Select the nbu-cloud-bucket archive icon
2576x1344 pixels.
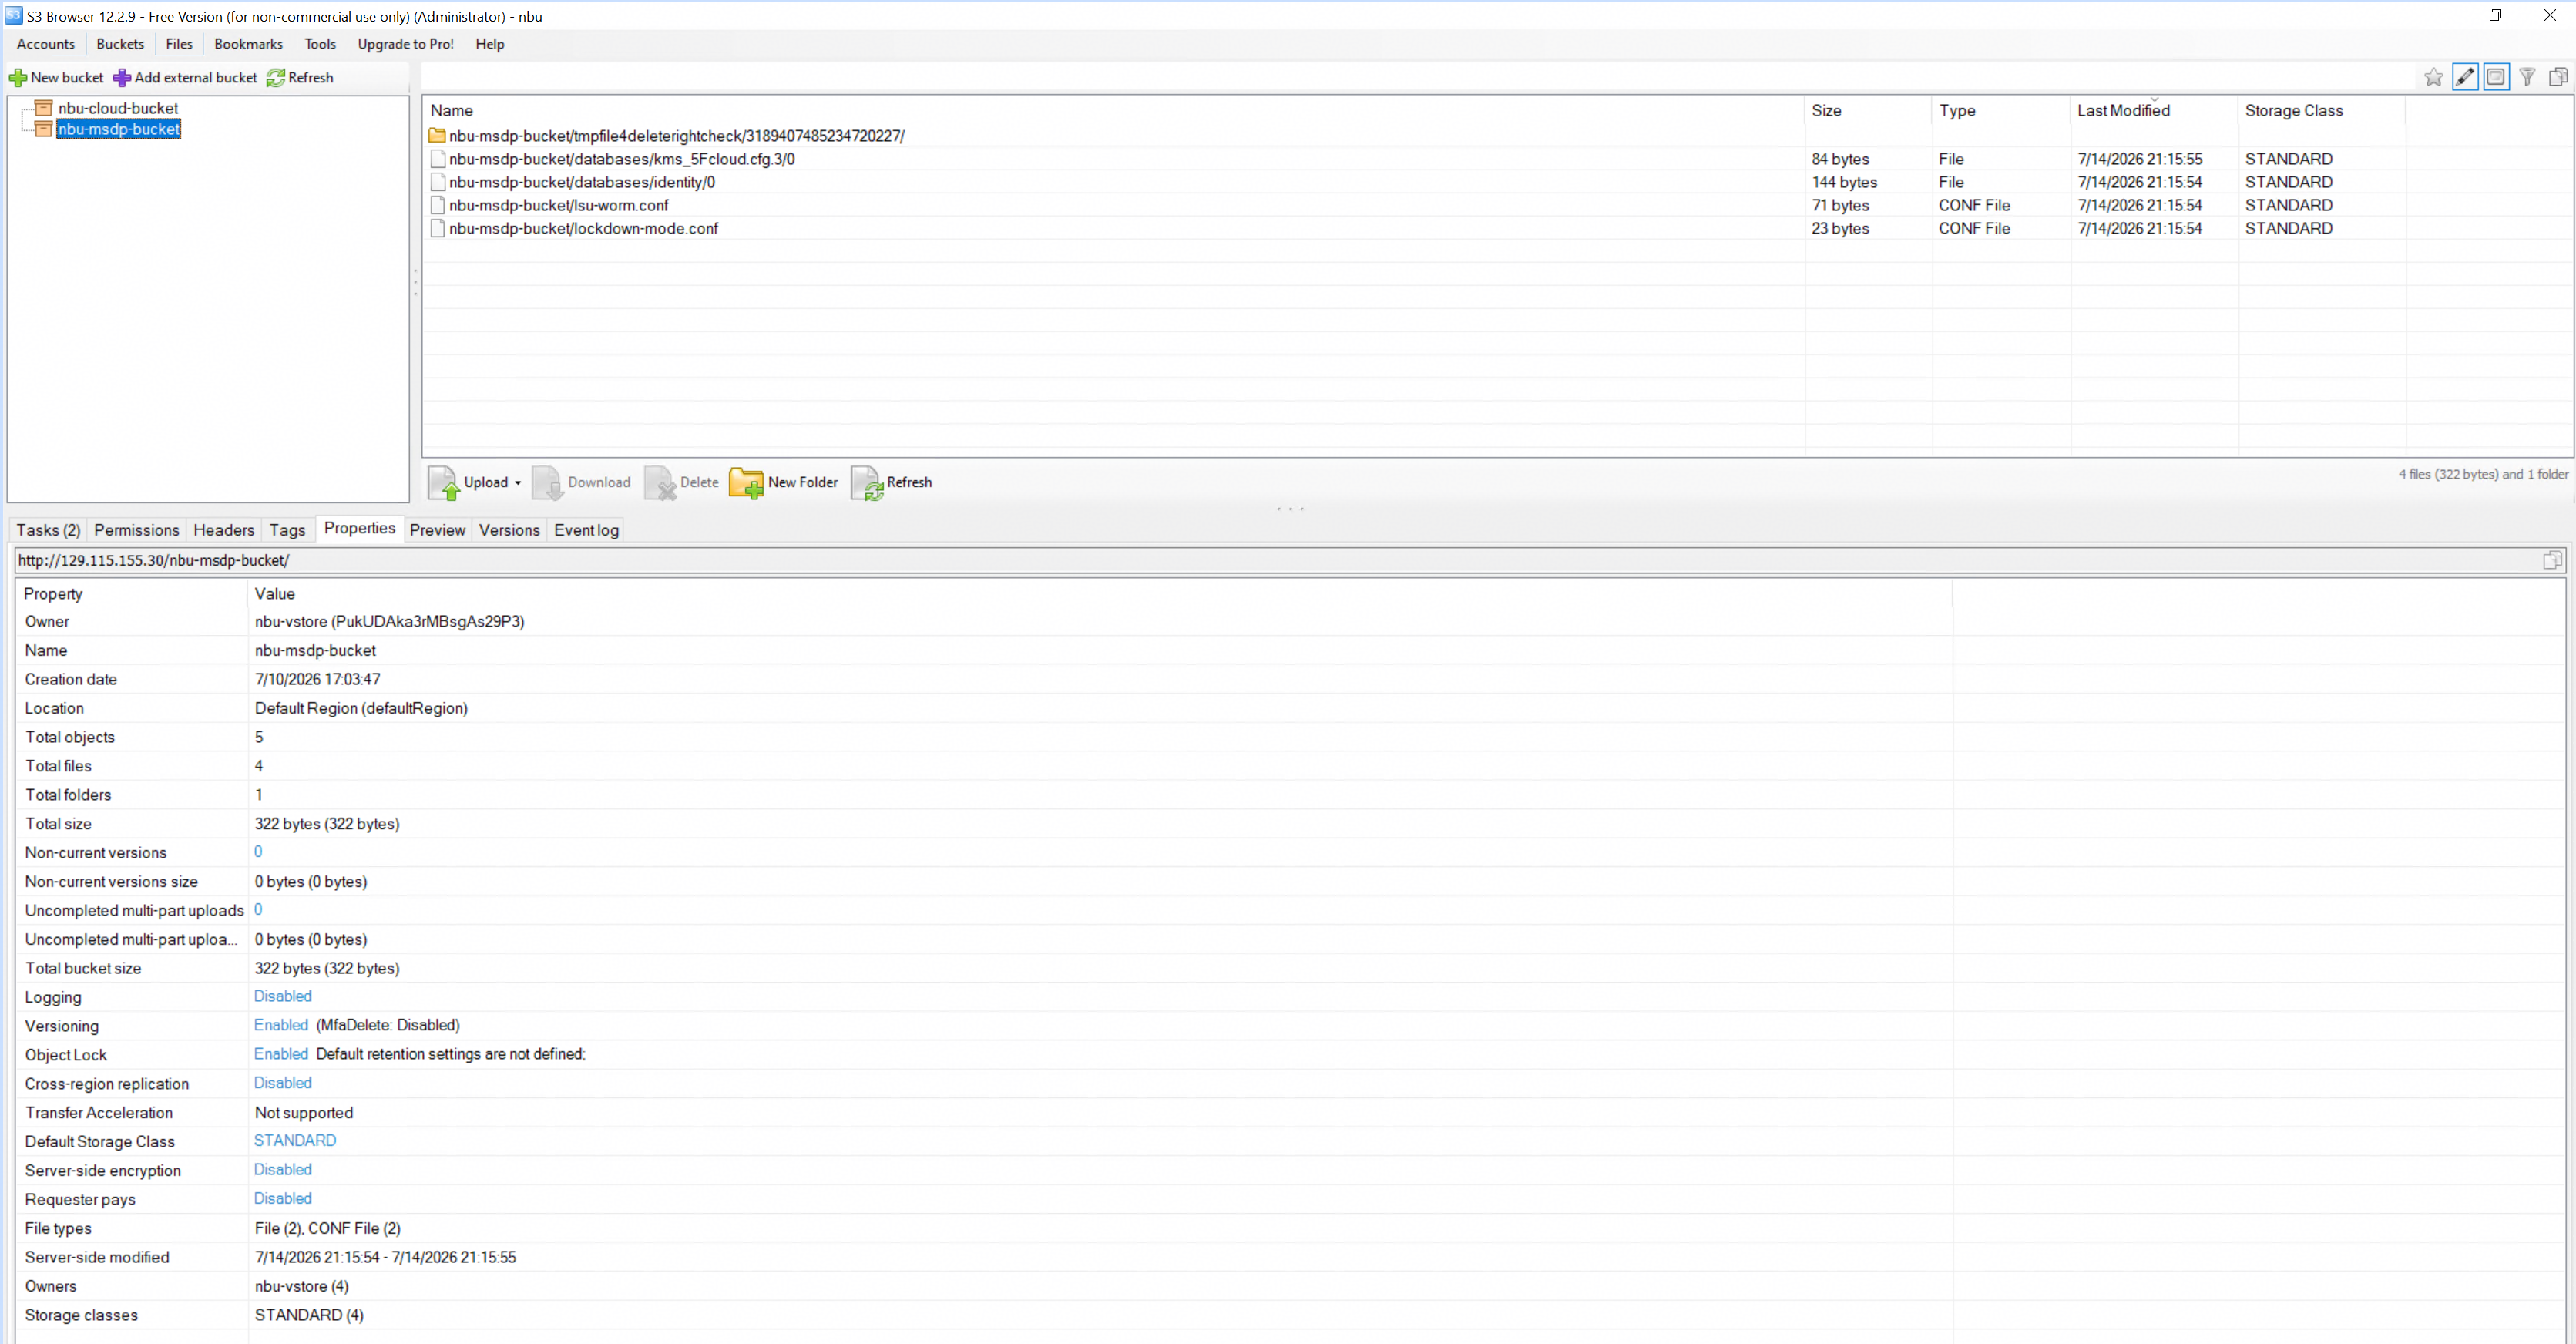[x=43, y=108]
